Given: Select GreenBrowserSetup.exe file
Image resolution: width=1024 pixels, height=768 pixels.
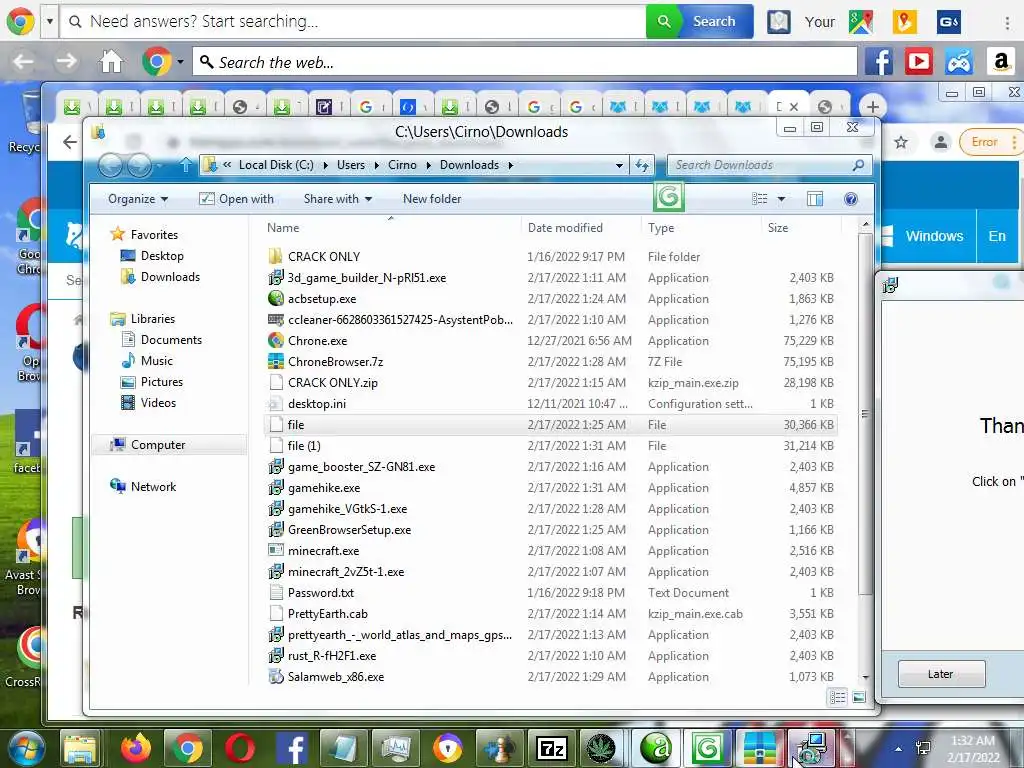Looking at the screenshot, I should (x=349, y=530).
